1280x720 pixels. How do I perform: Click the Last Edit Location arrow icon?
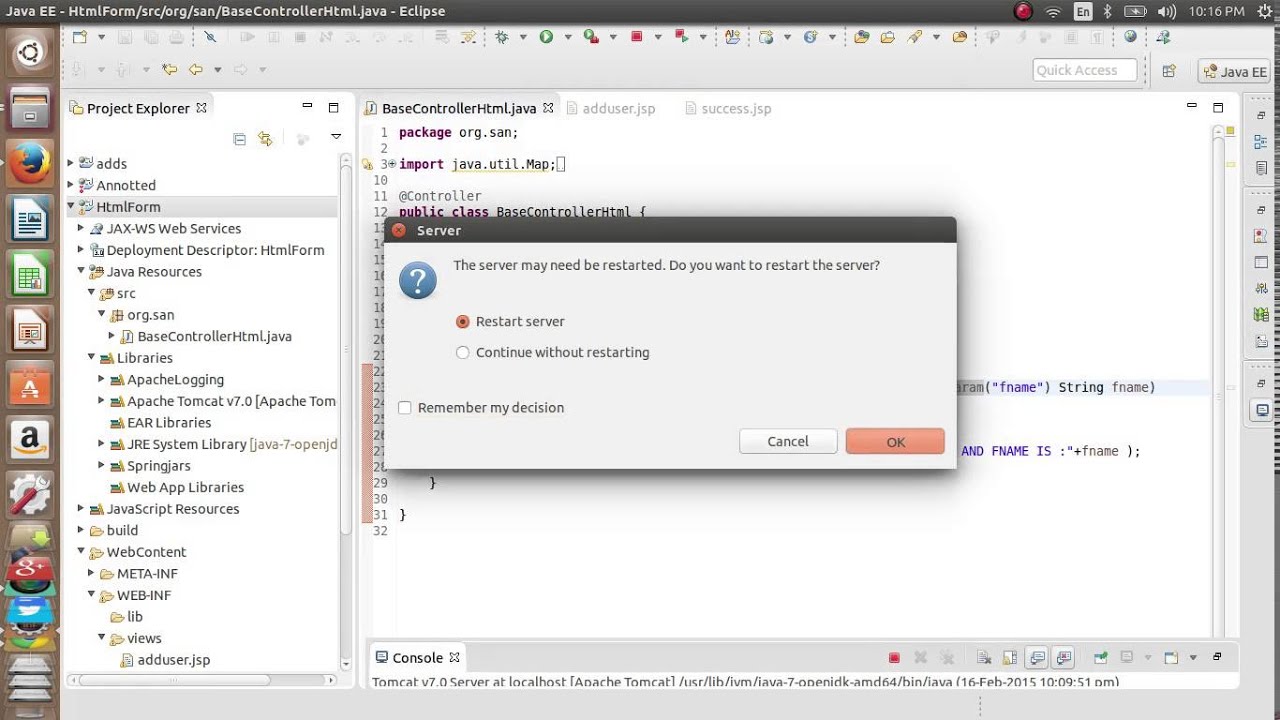(x=169, y=70)
